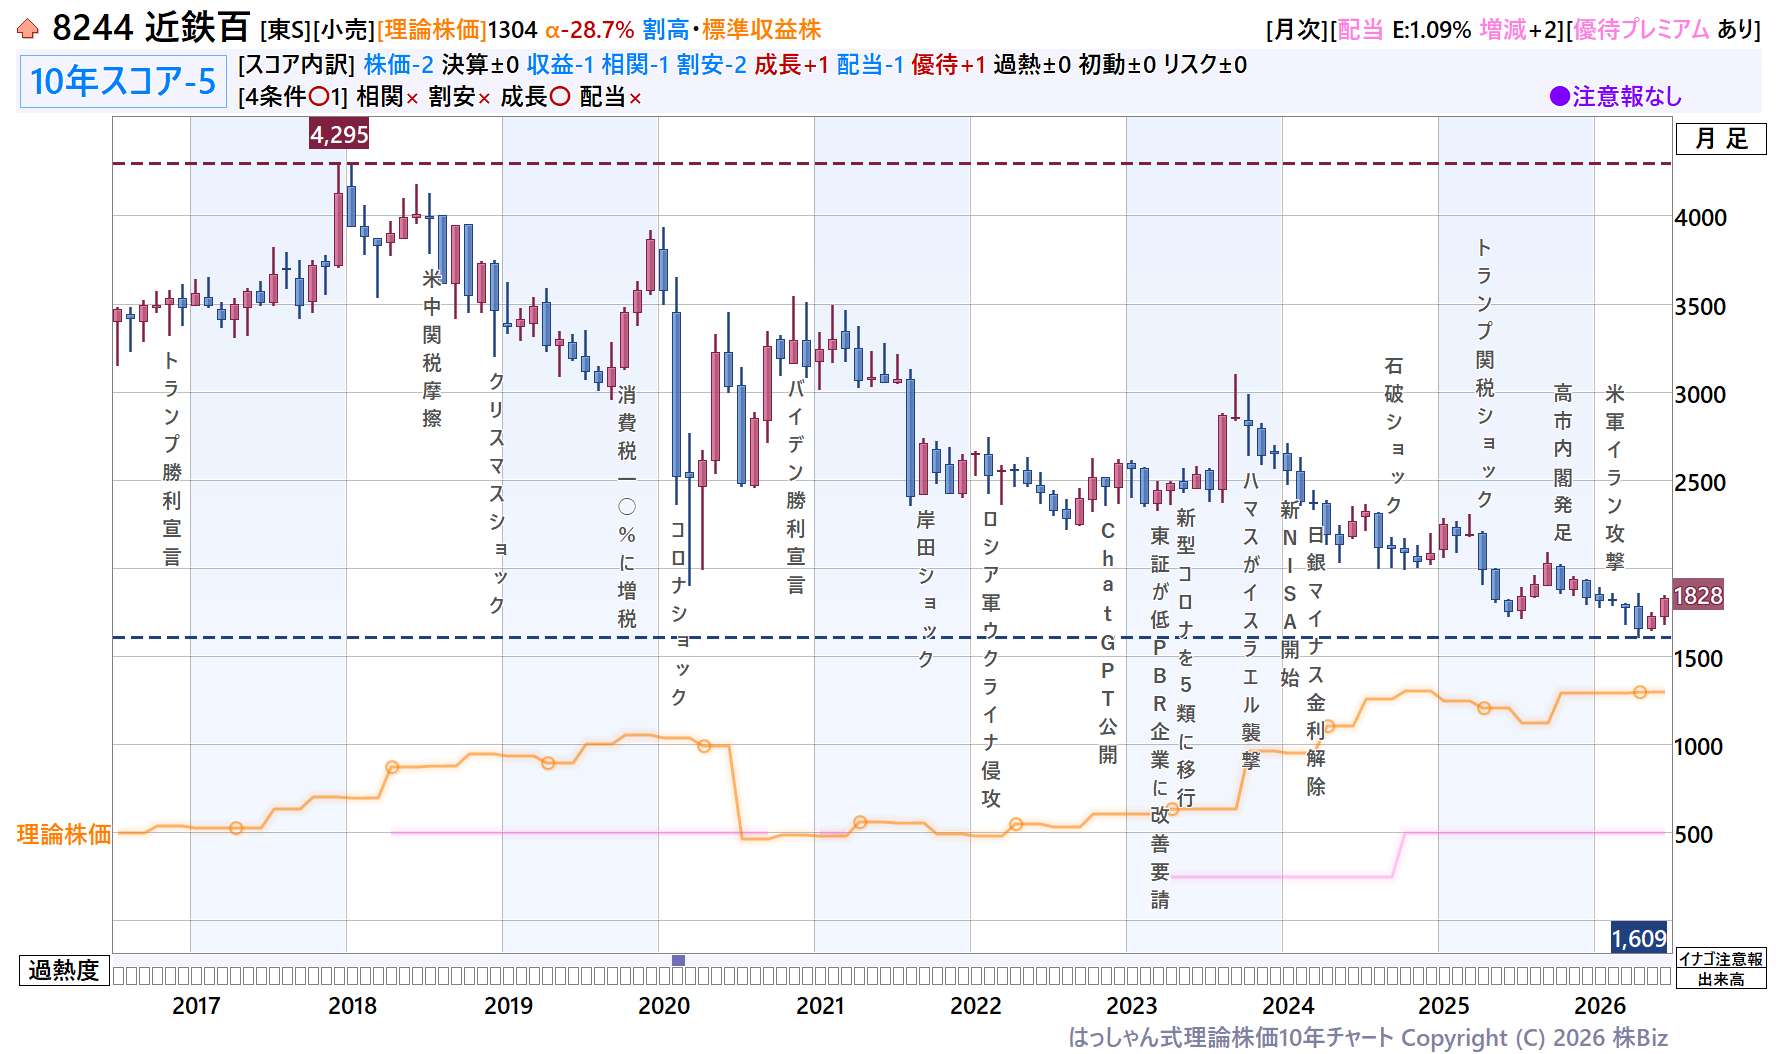The width and height of the screenshot is (1780, 1054).
Task: Click the ハマスがイスラエル襲撃 event annotation
Action: click(x=1251, y=621)
